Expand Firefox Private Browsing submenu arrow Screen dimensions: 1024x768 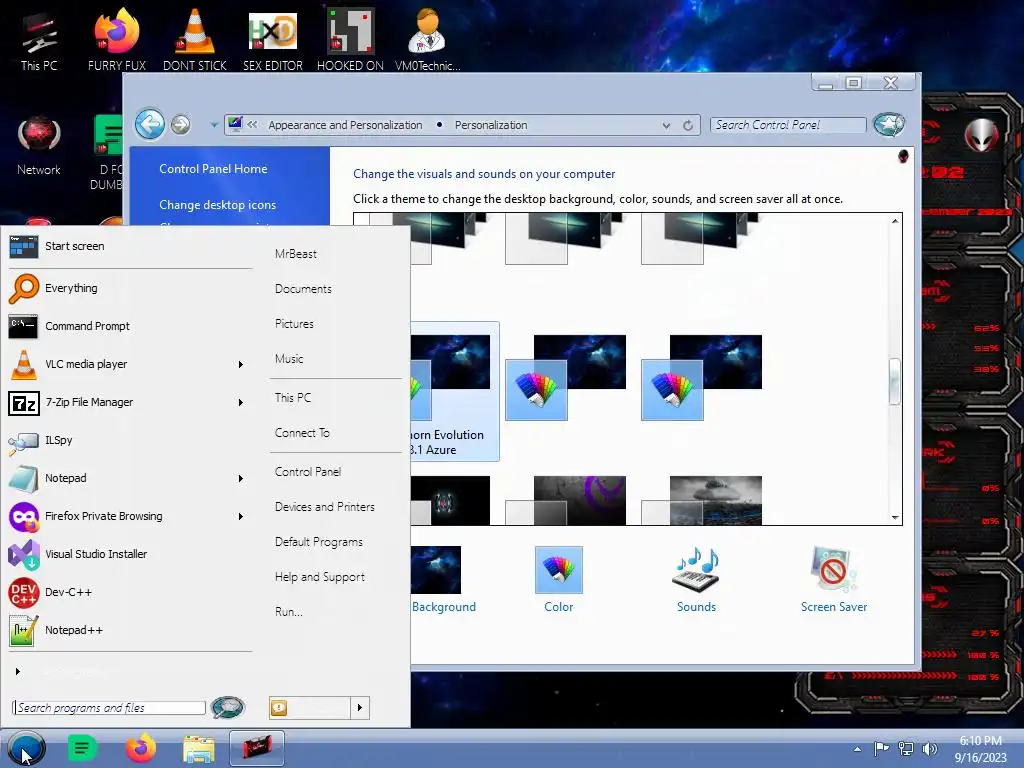pos(240,517)
